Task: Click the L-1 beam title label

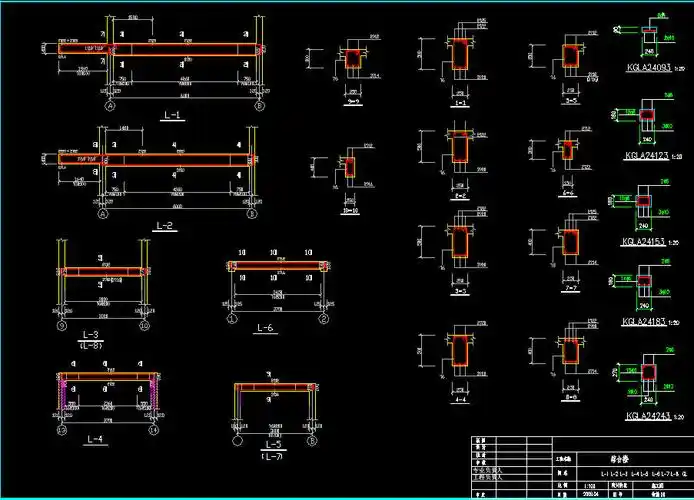Action: (172, 116)
